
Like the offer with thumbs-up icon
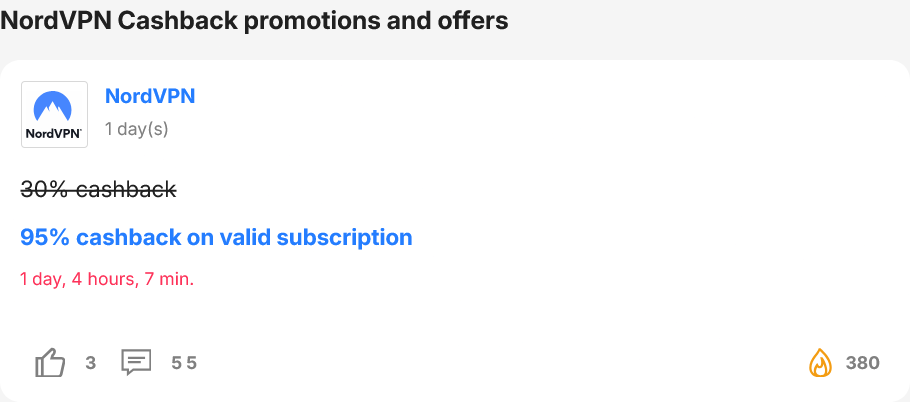[x=50, y=363]
